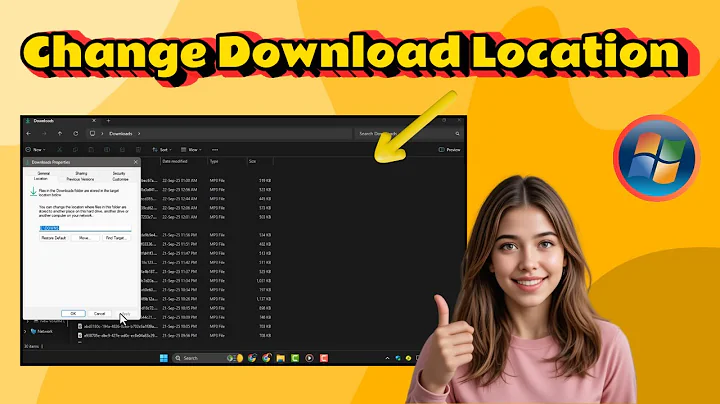Open the New item dropdown
The height and width of the screenshot is (404, 720).
pos(35,150)
